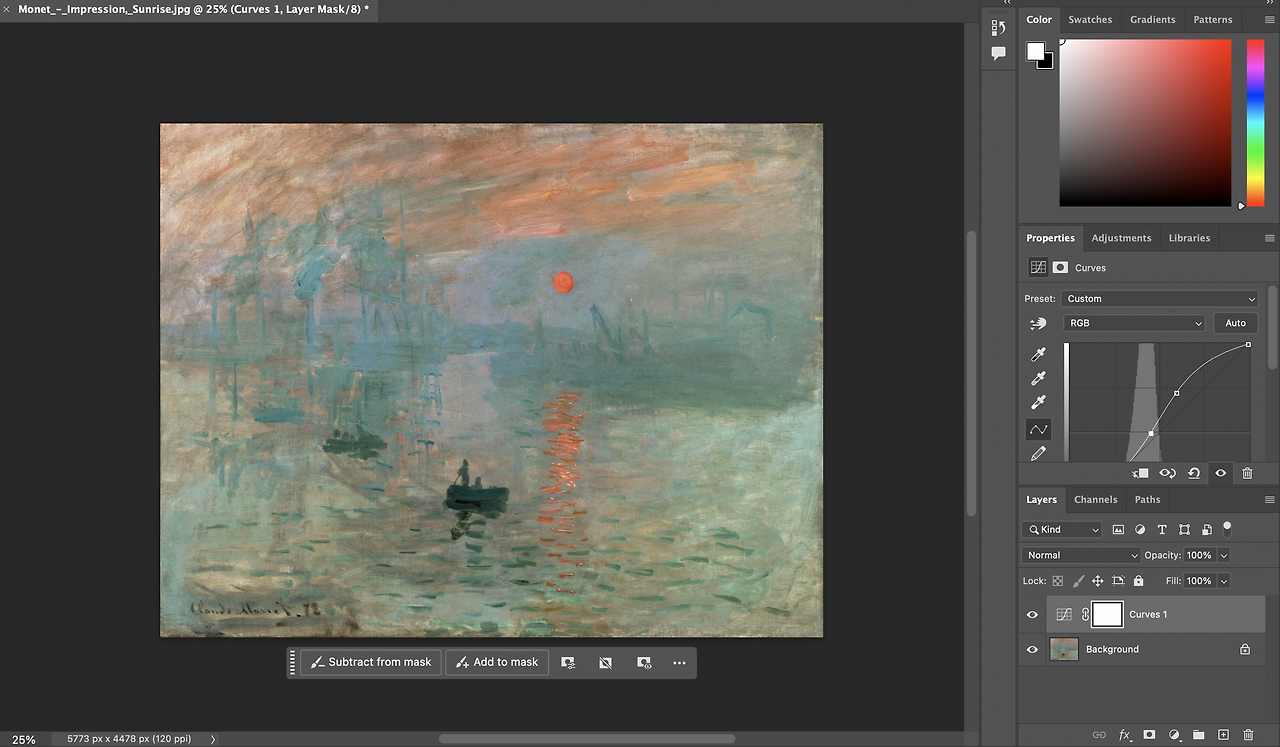
Task: Filter layers by pixel layers
Action: pyautogui.click(x=1118, y=530)
